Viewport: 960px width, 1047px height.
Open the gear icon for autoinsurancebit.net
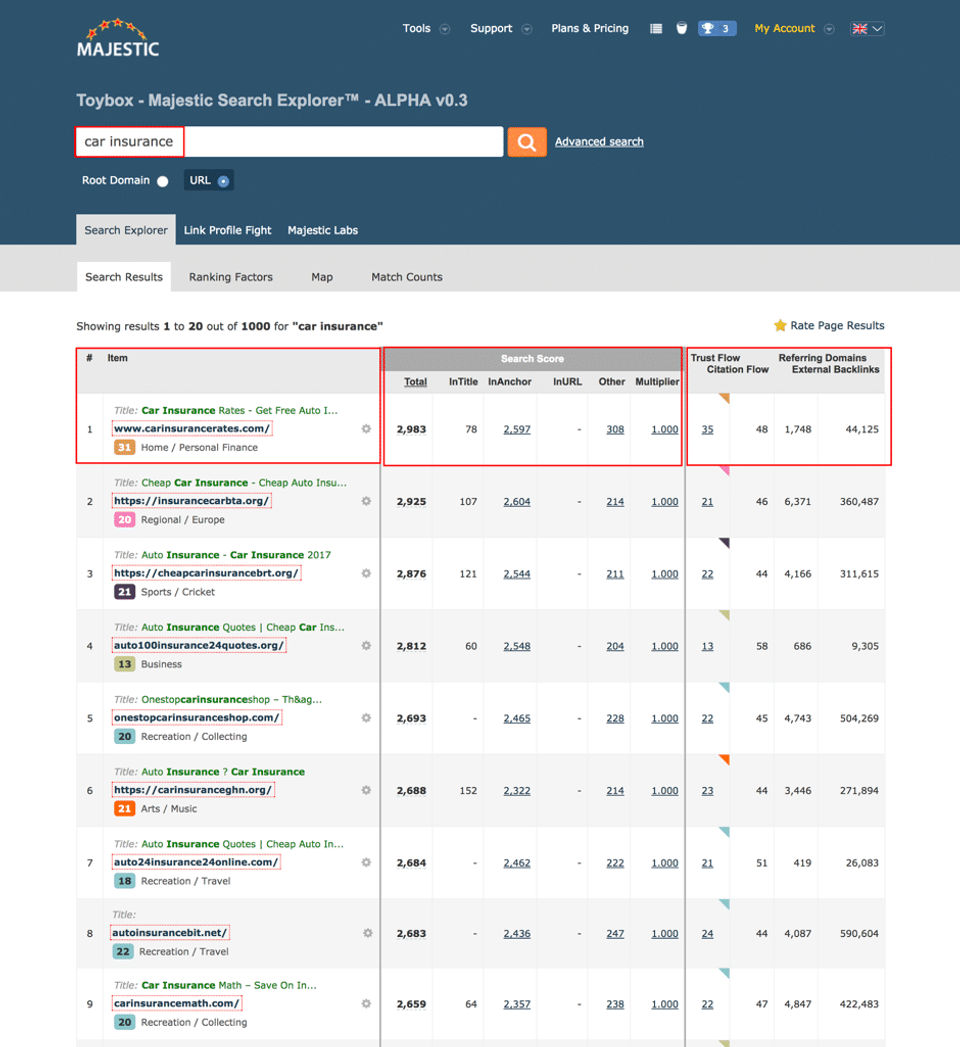tap(367, 933)
